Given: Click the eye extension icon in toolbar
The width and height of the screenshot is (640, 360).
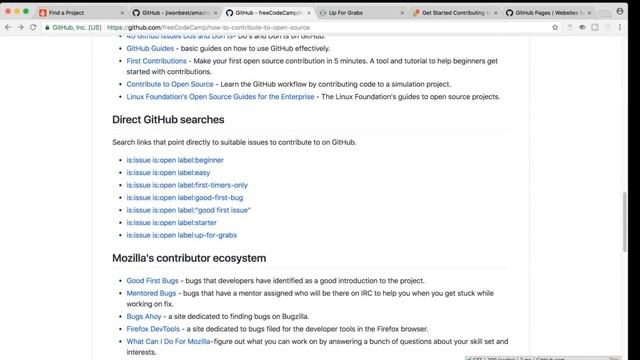Looking at the screenshot, I should point(582,27).
